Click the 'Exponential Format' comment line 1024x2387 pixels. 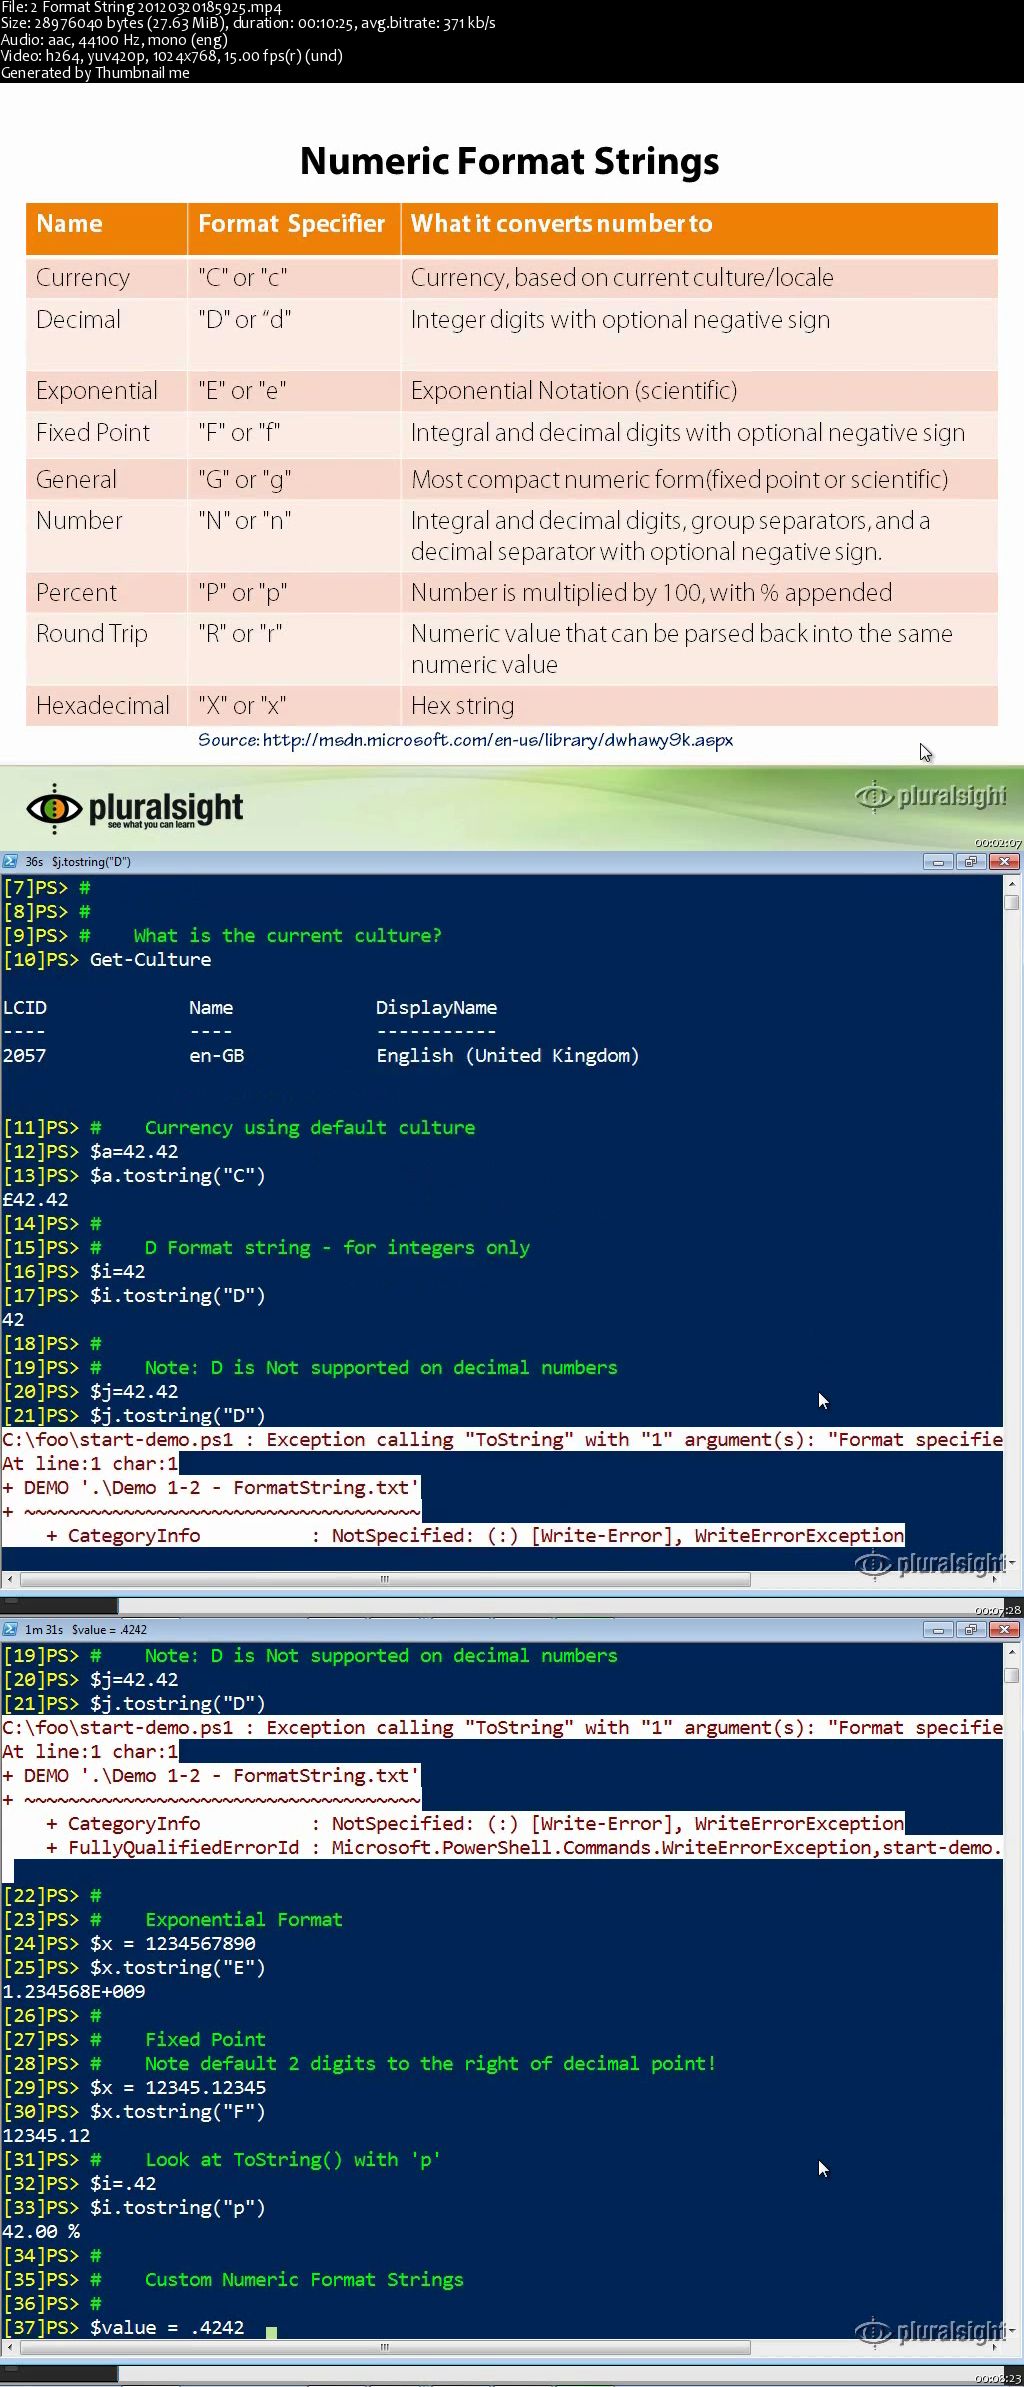point(244,1920)
